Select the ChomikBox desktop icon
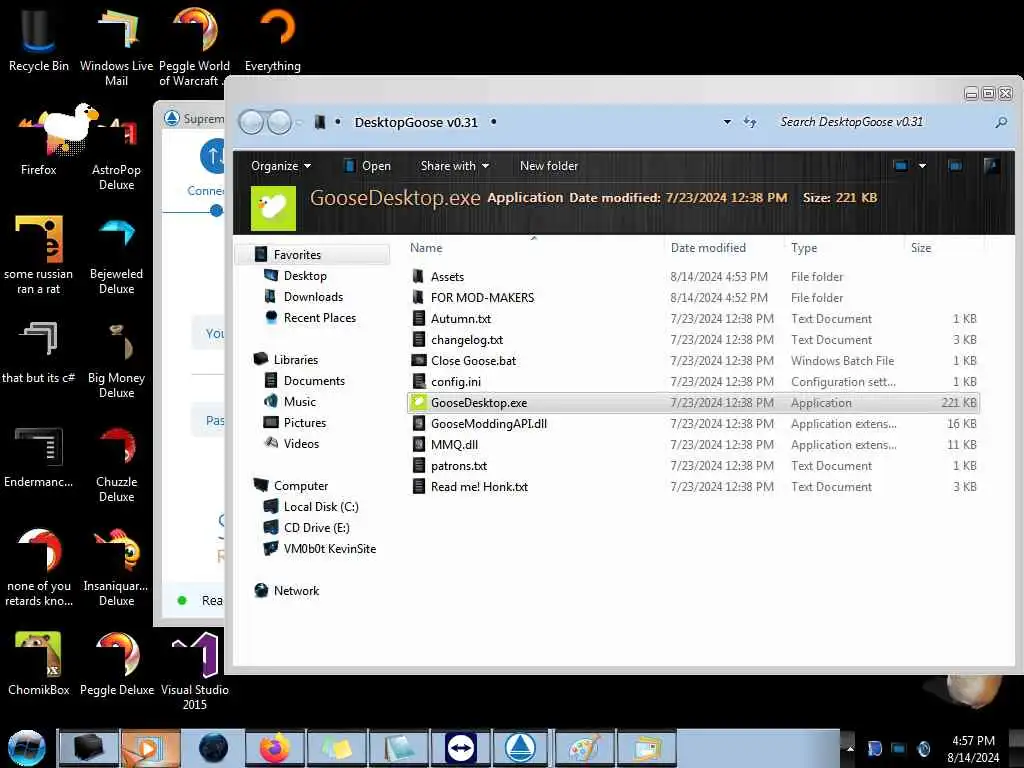 tap(39, 663)
